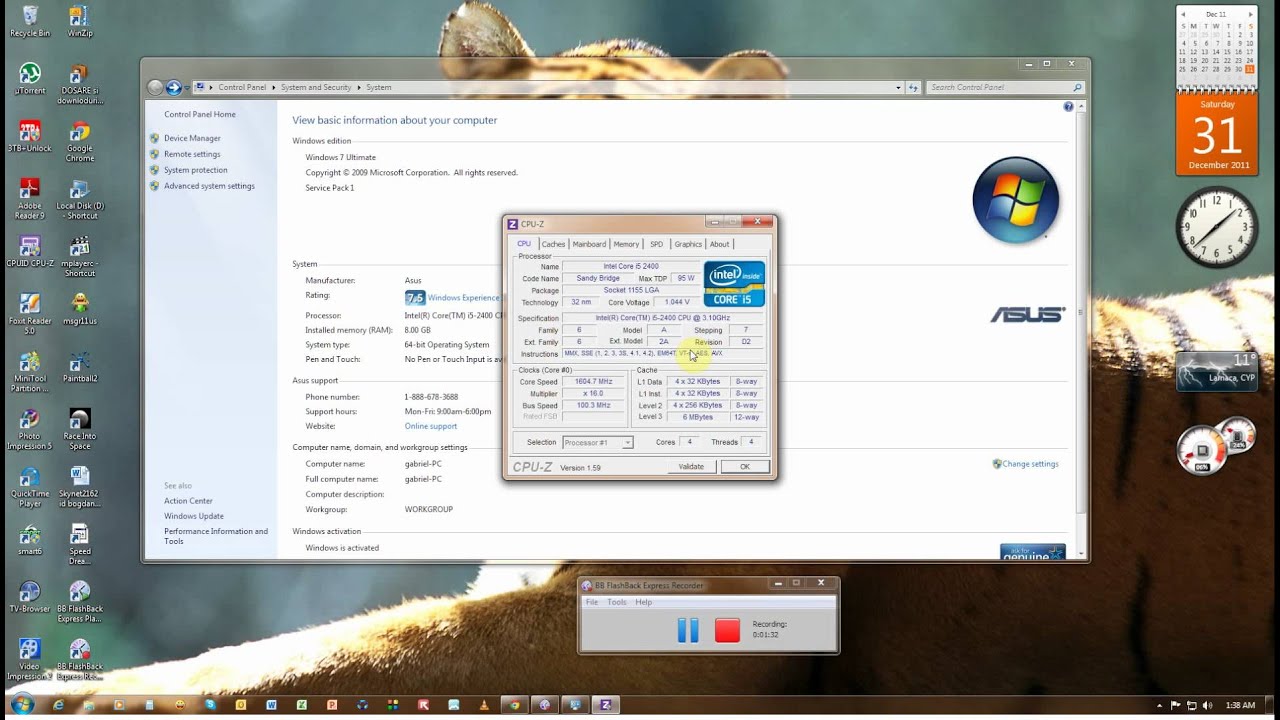Viewport: 1280px width, 720px height.
Task: Click the Search Control Panel field
Action: tap(1005, 88)
